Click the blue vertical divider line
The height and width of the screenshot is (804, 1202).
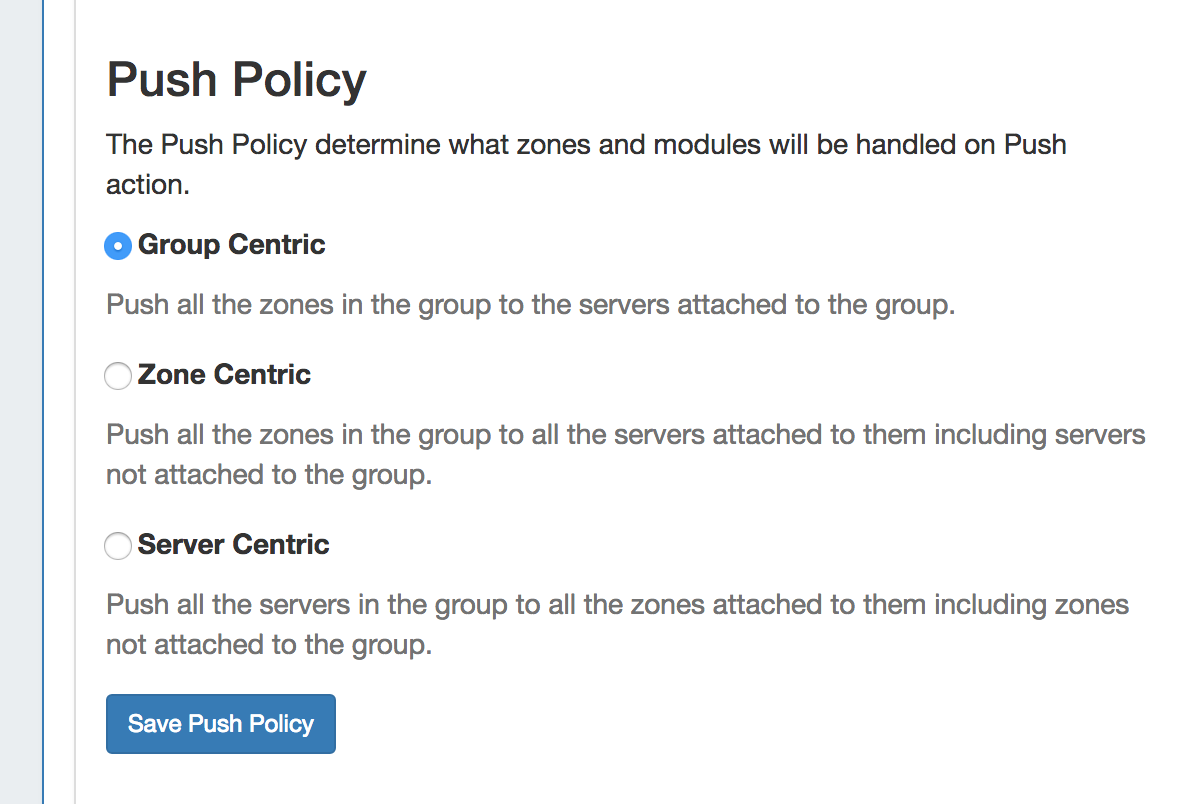pos(43,400)
